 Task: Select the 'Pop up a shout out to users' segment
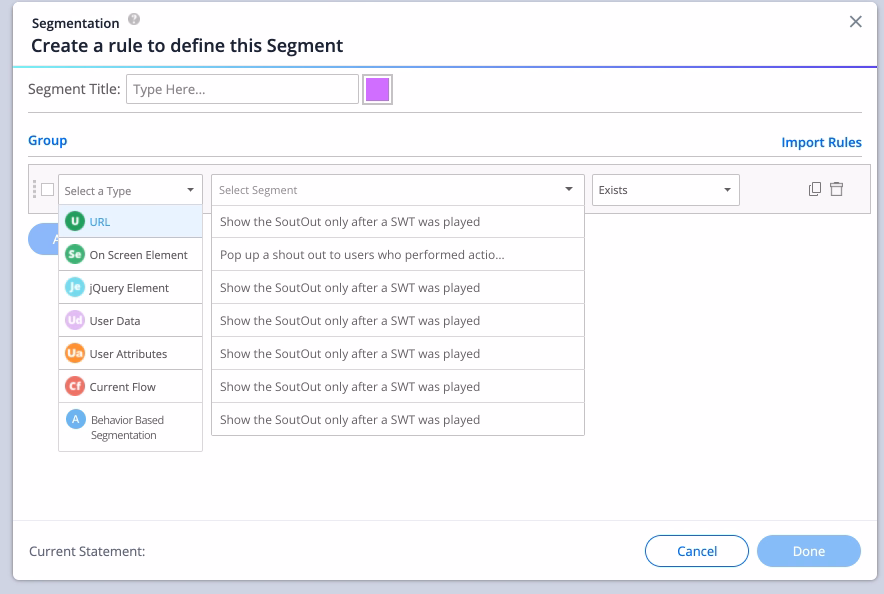tap(397, 255)
